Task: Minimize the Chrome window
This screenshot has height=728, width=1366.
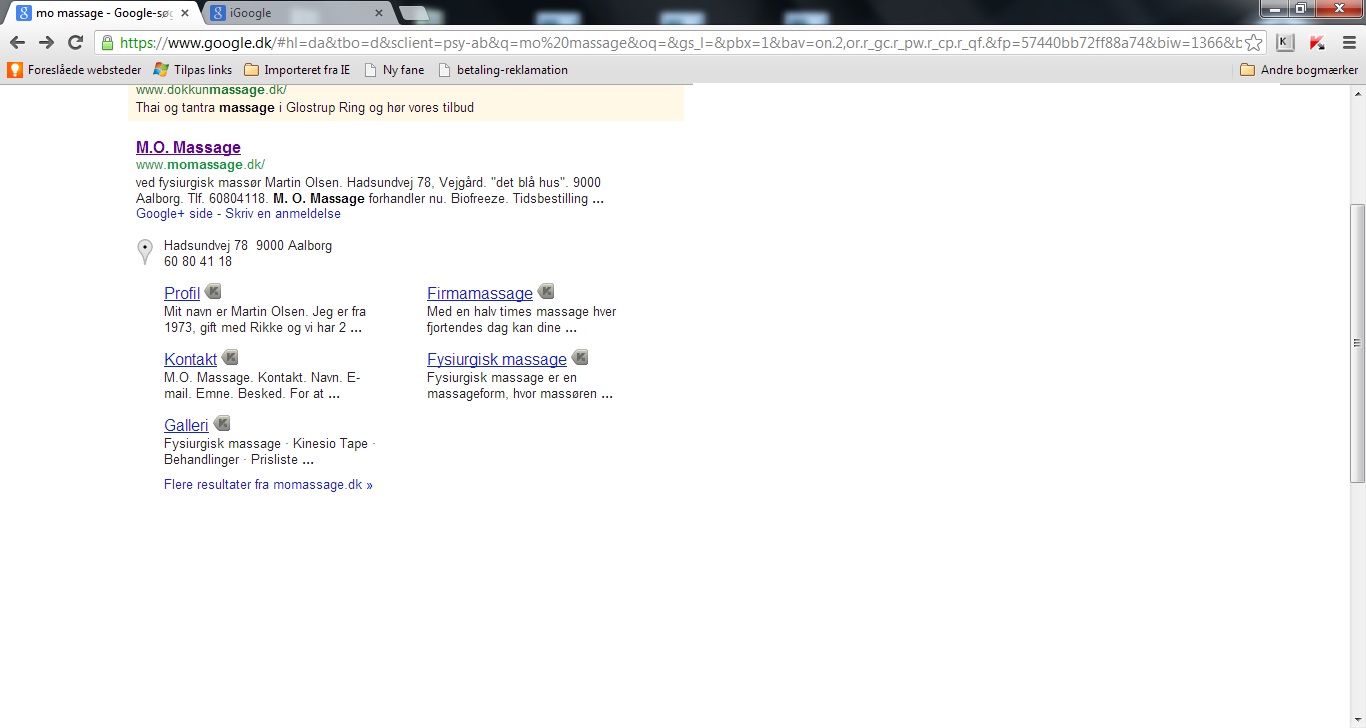Action: pos(1274,8)
